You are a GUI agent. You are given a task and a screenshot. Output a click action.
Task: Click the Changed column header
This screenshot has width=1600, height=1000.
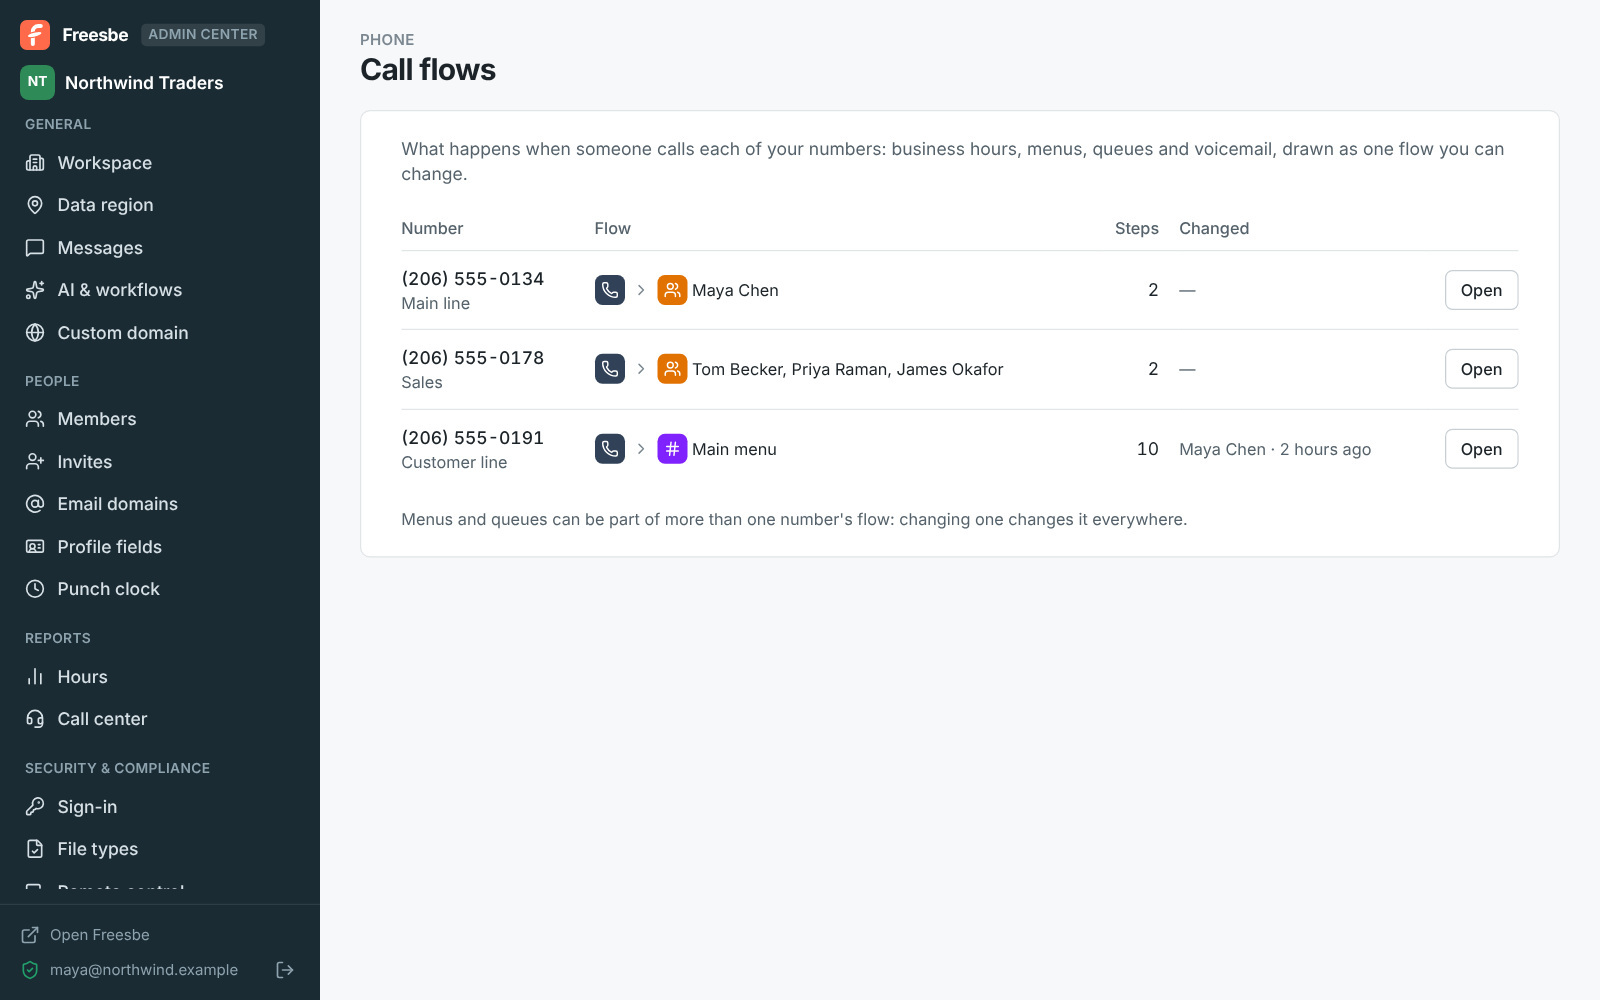1214,228
